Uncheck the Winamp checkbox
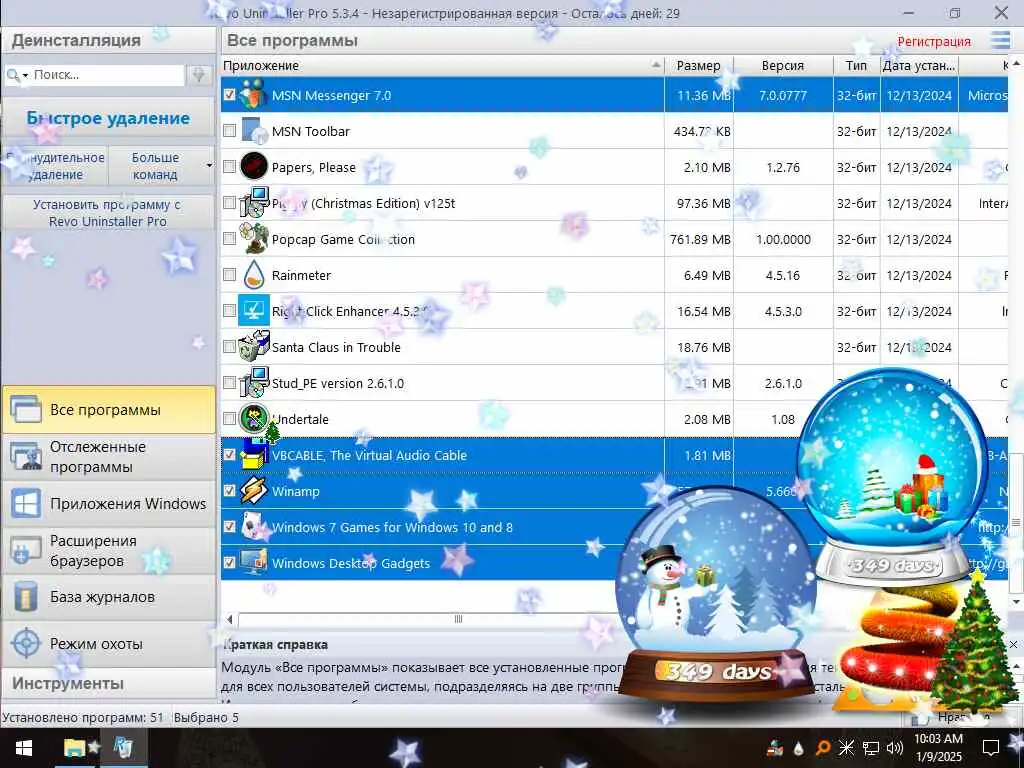Image resolution: width=1024 pixels, height=768 pixels. (x=229, y=490)
